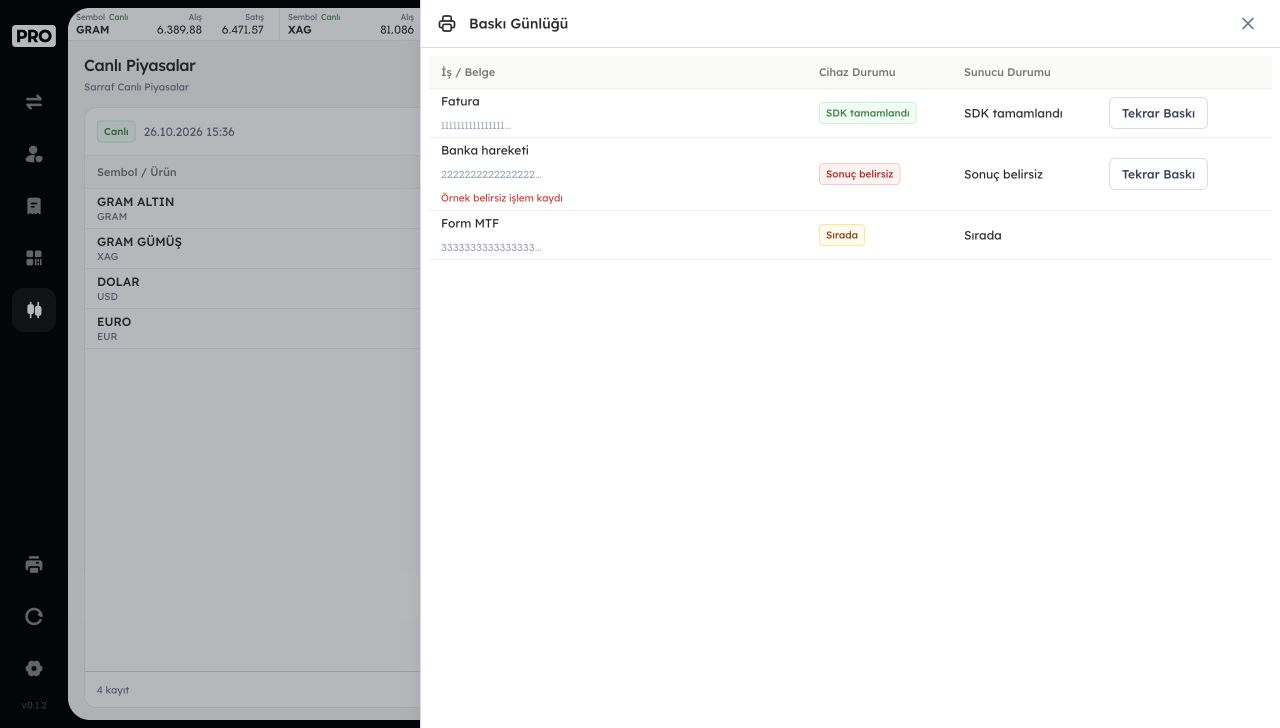Select the live markets candlestick icon
Viewport: 1280px width, 728px height.
(x=34, y=310)
